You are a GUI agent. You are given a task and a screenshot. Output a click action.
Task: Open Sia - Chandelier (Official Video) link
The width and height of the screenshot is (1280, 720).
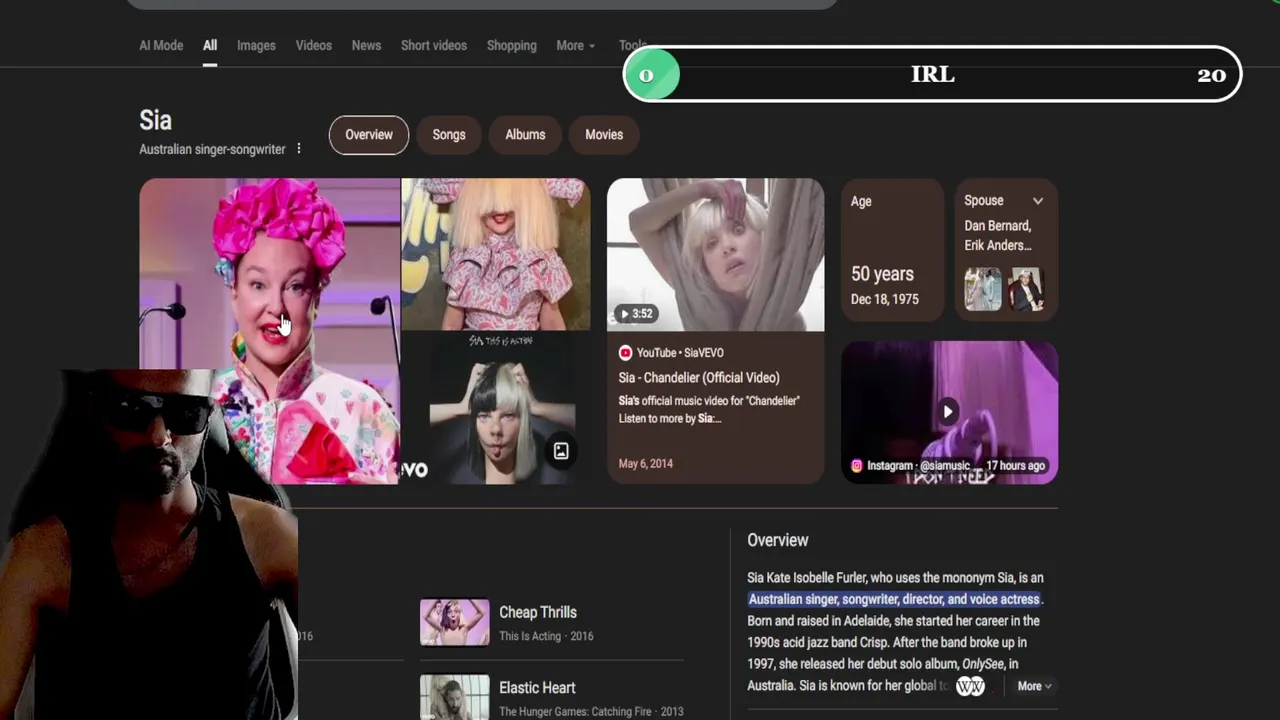point(699,378)
